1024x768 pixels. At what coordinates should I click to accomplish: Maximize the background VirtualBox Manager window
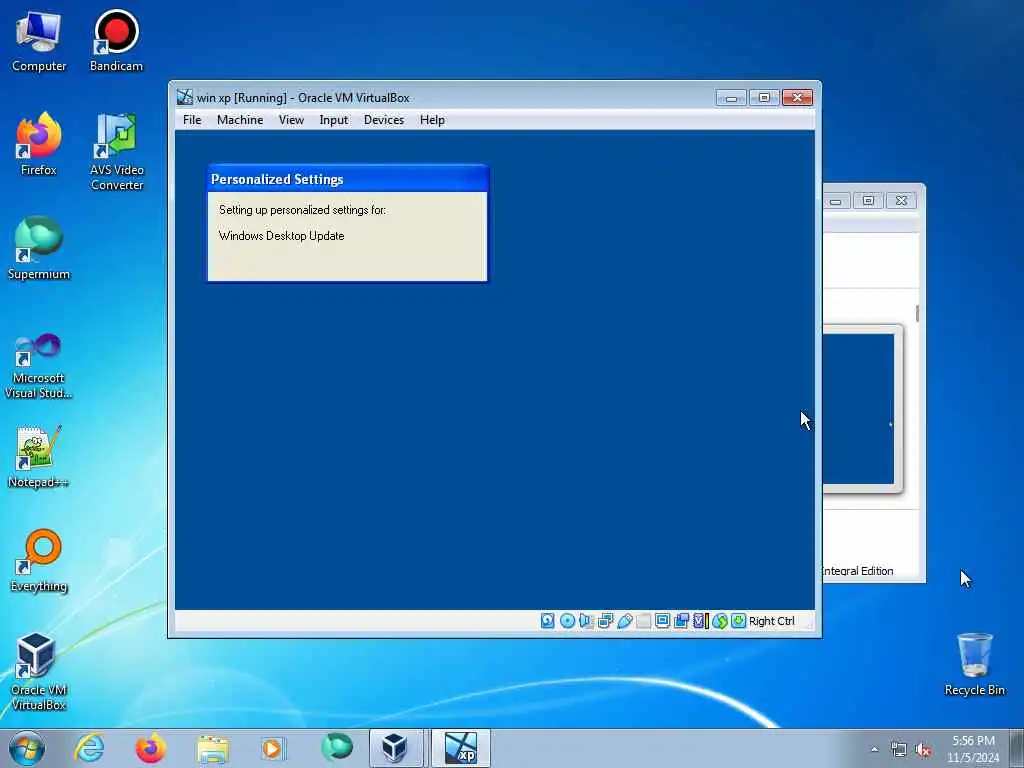click(869, 200)
